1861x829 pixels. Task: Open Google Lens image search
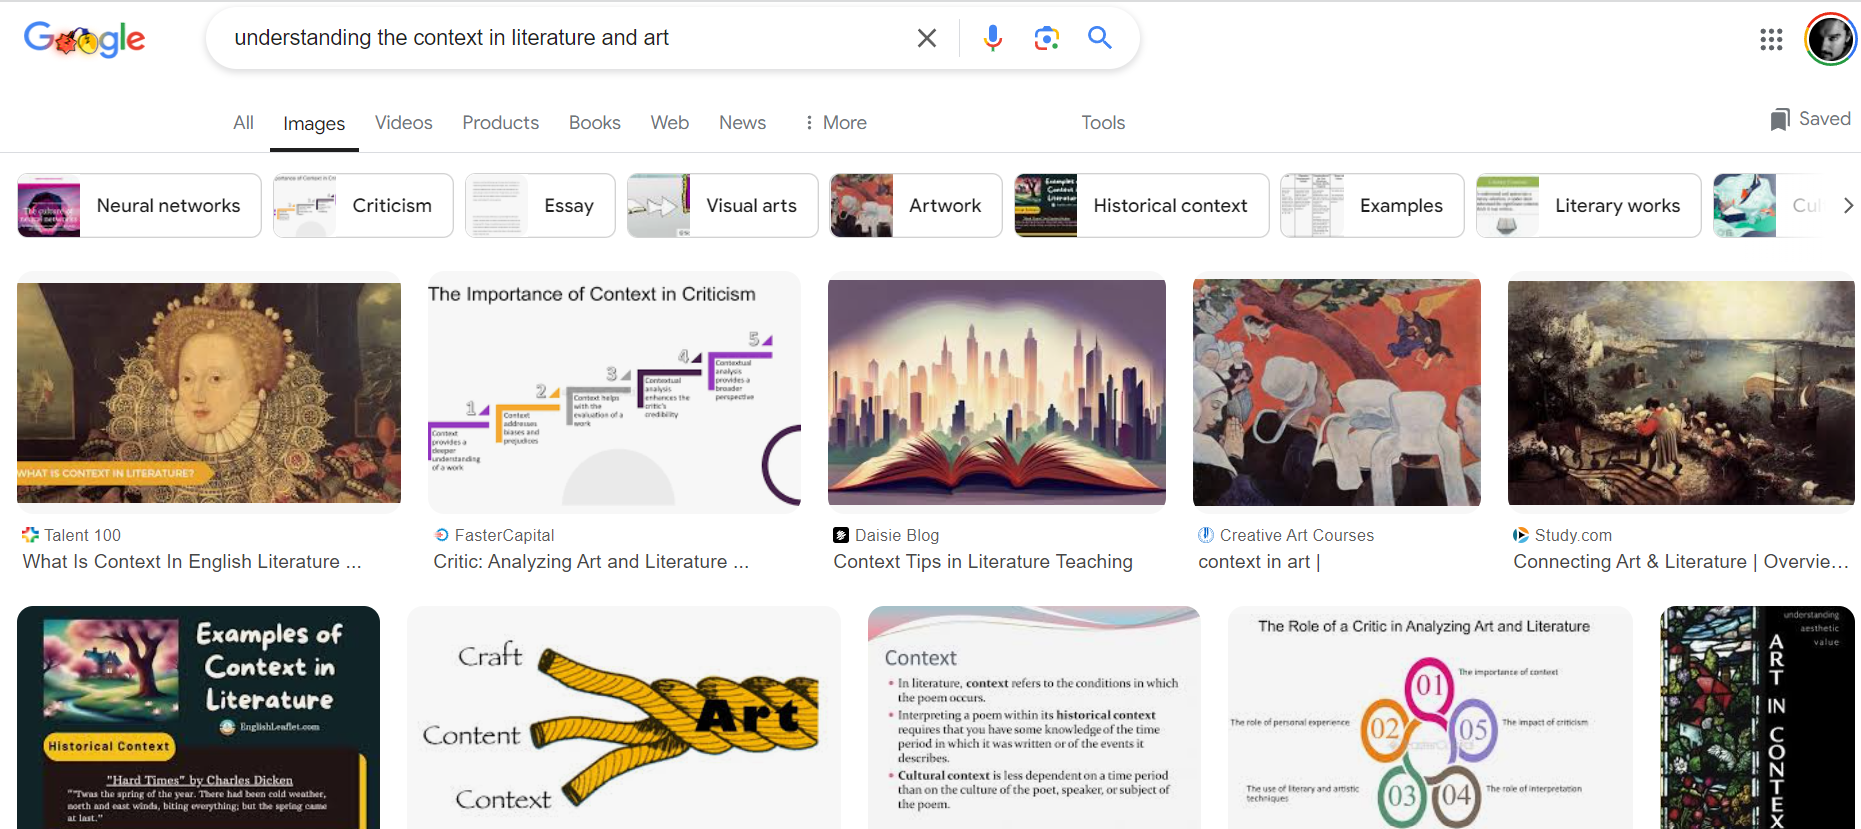[1046, 38]
